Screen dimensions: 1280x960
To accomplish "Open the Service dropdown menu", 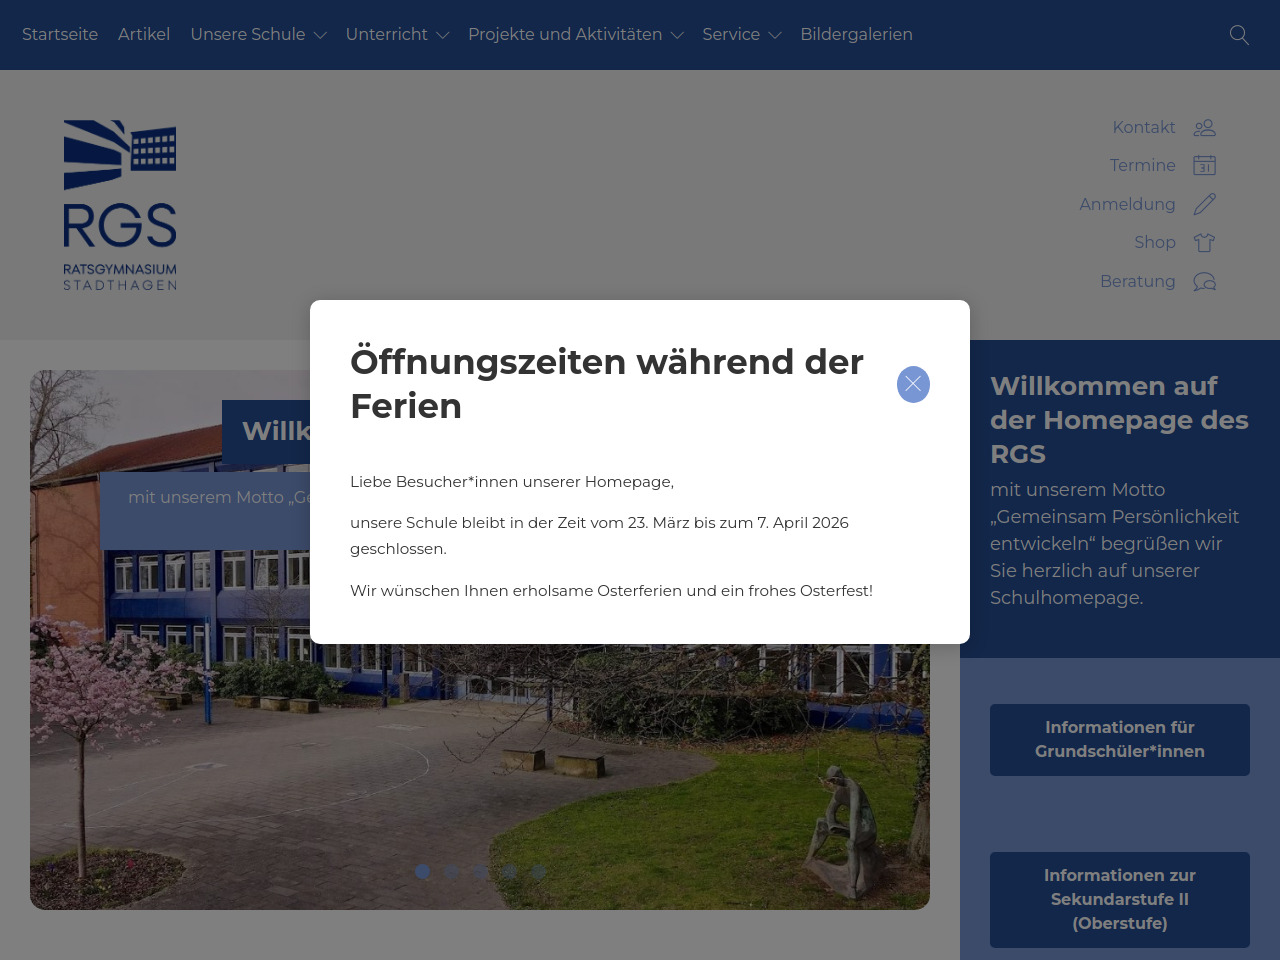I will pos(741,35).
